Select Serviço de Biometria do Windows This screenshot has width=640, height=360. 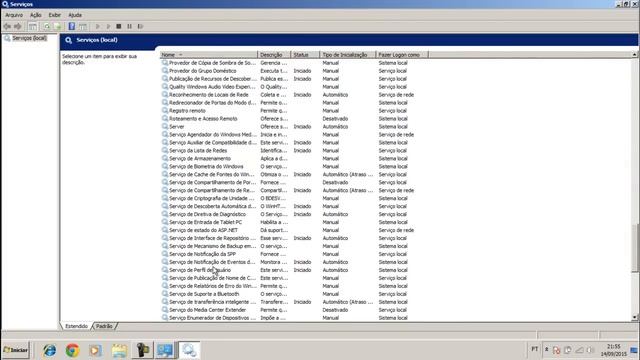[206, 167]
